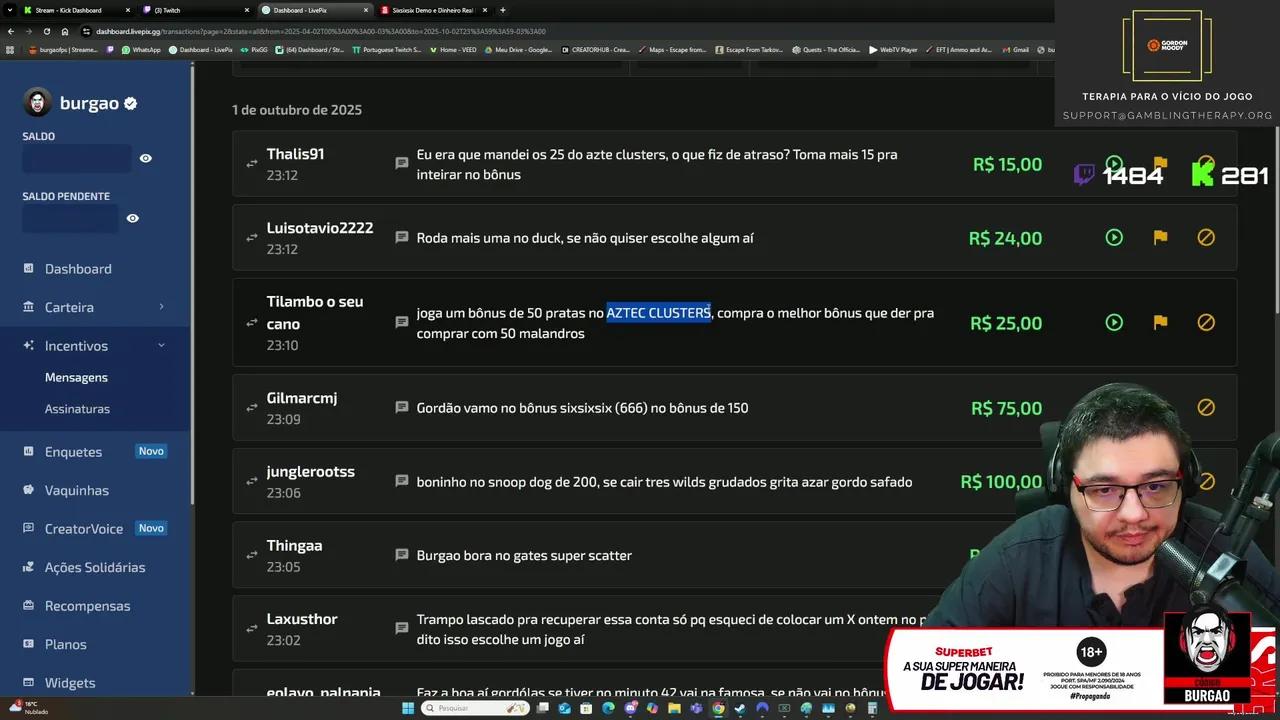Select Mensagens in the sidebar
This screenshot has width=1280, height=720.
click(x=76, y=377)
